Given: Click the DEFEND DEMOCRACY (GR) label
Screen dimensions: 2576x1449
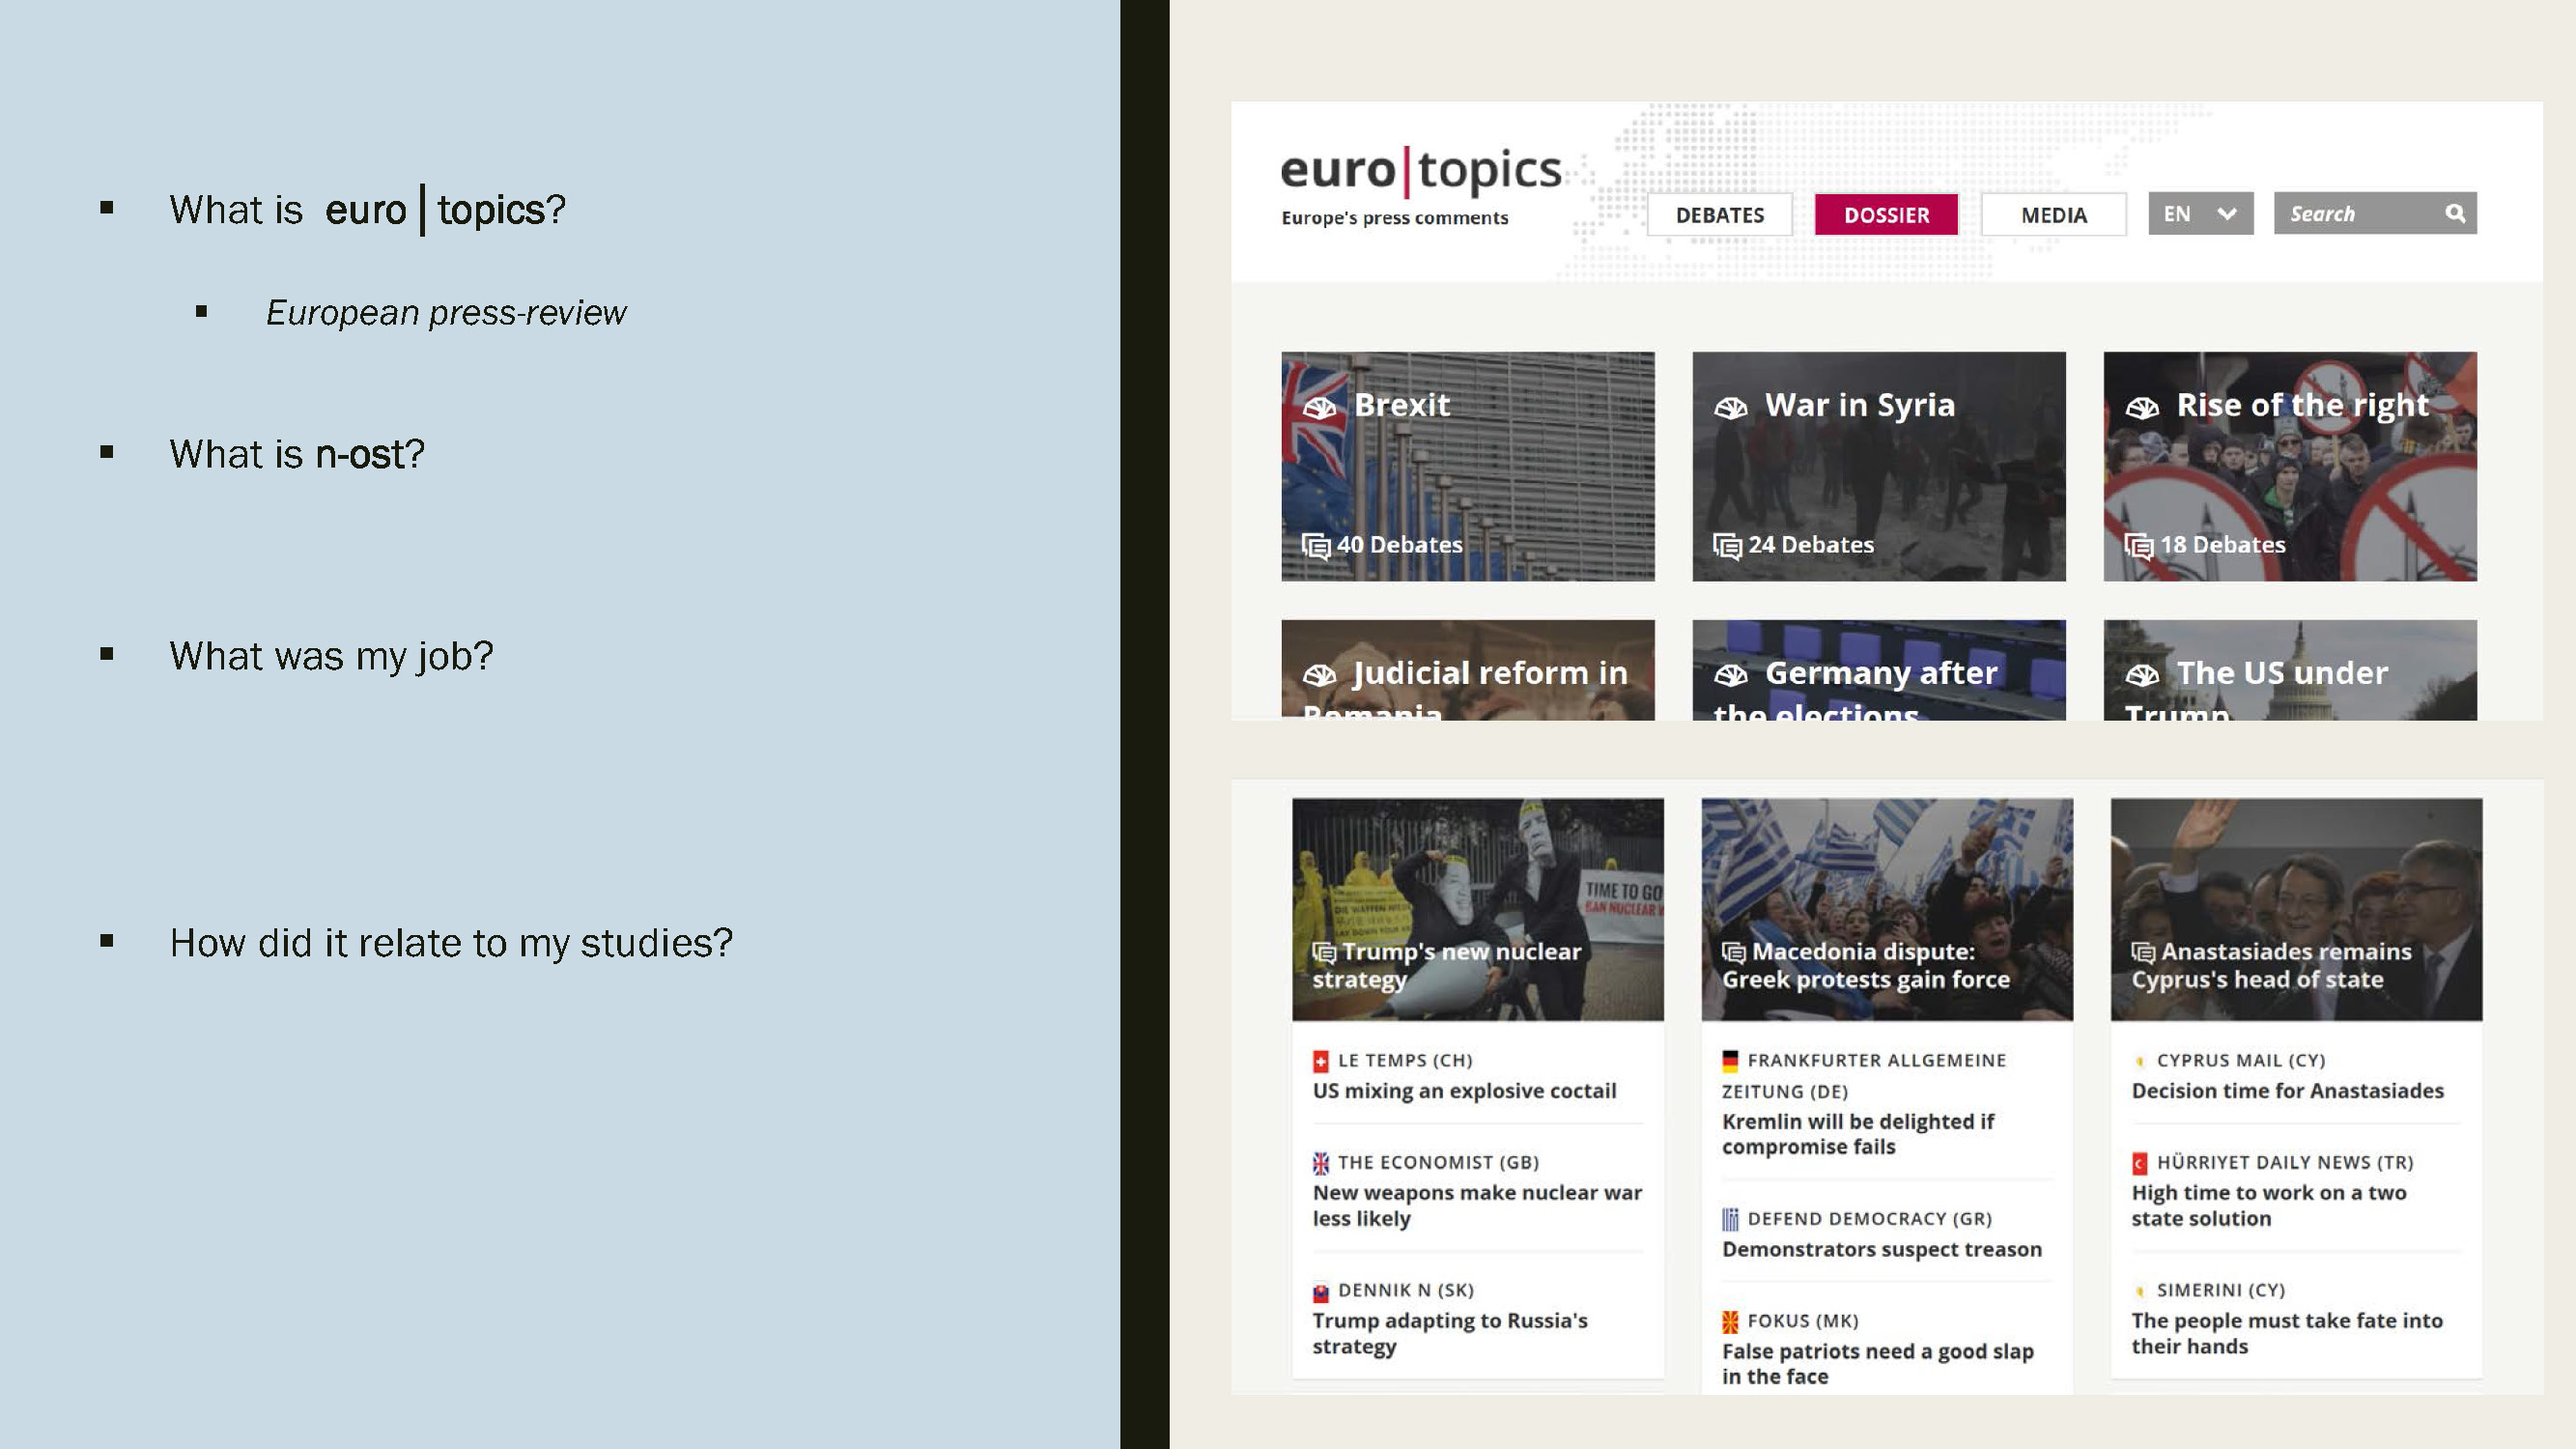Looking at the screenshot, I should [x=1869, y=1220].
